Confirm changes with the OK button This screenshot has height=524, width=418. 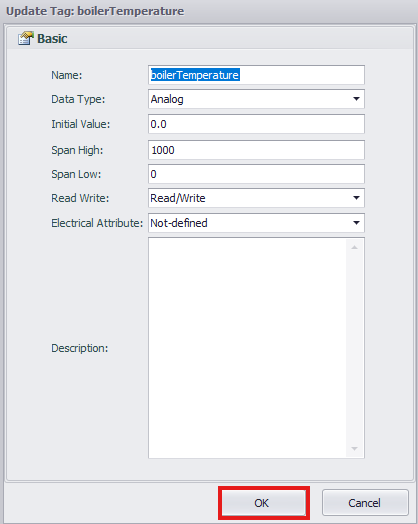[264, 503]
